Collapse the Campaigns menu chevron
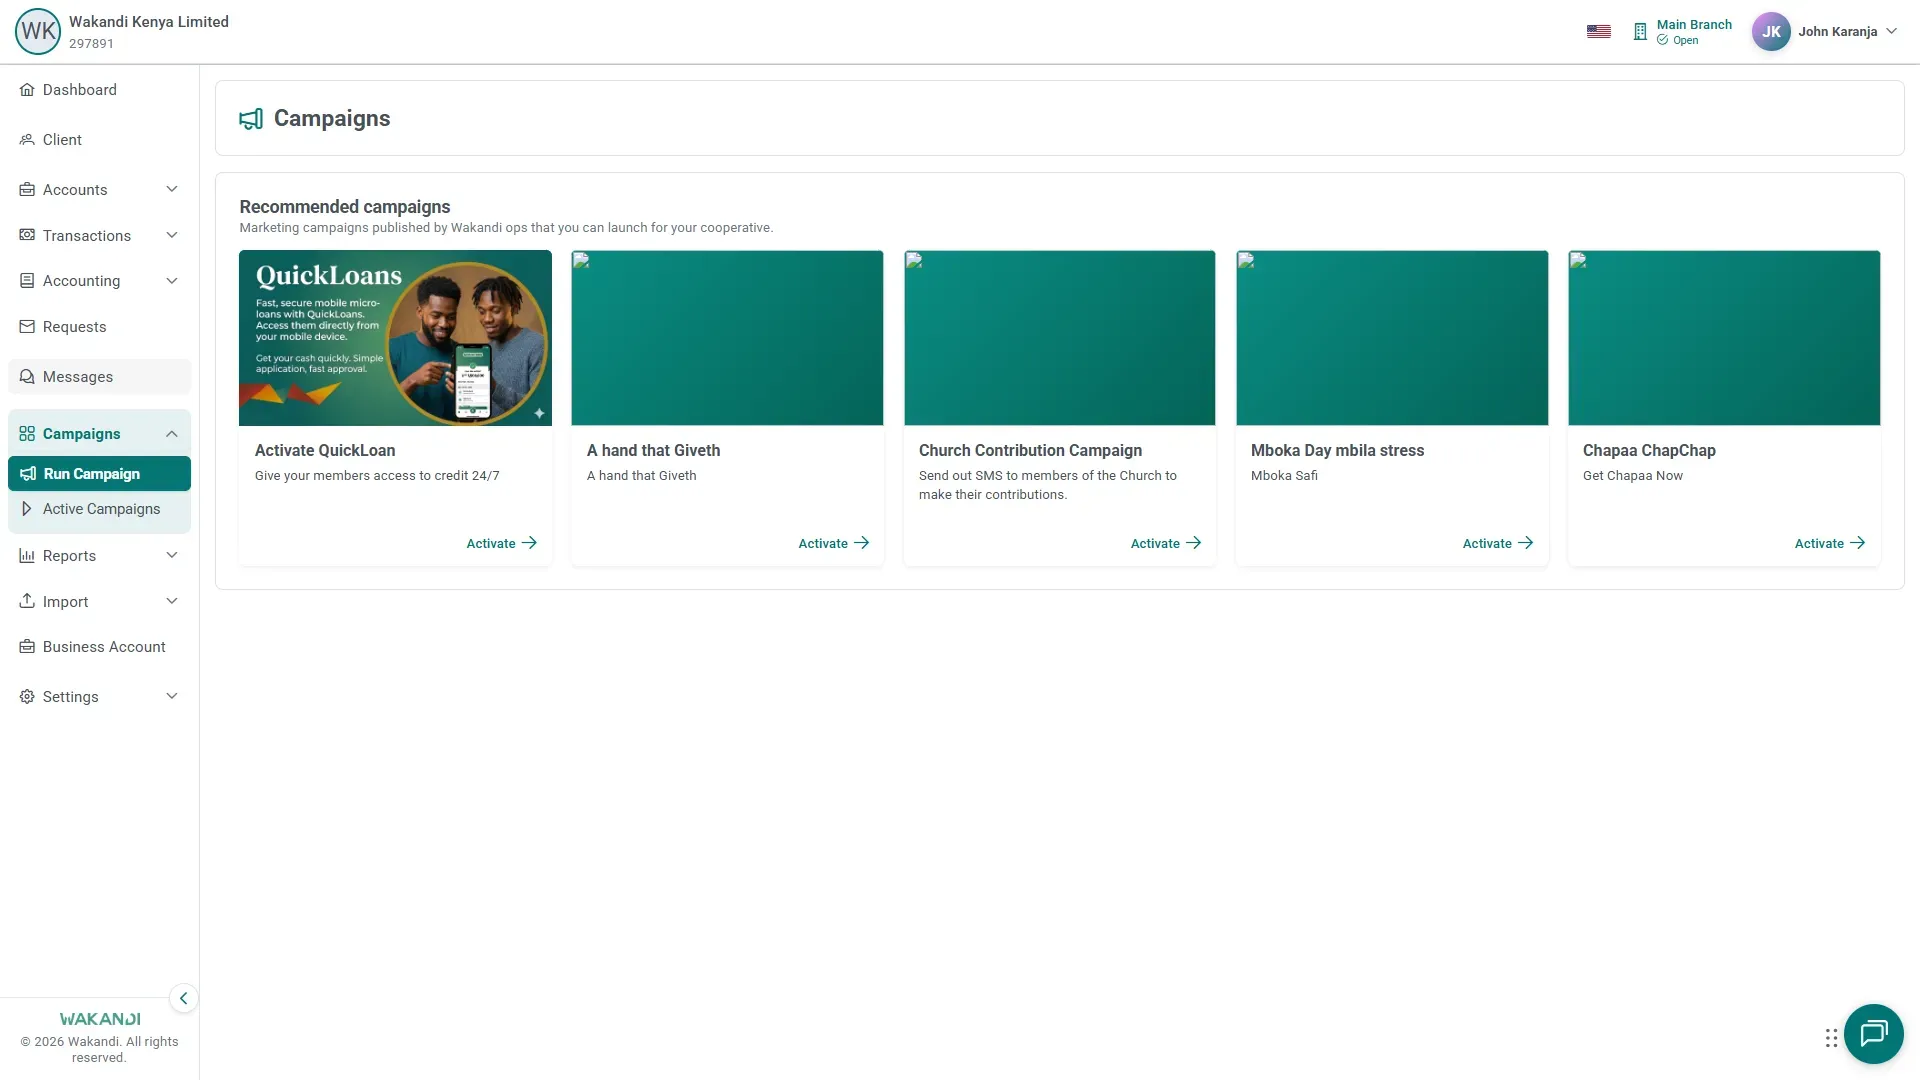The height and width of the screenshot is (1080, 1920). click(x=172, y=434)
